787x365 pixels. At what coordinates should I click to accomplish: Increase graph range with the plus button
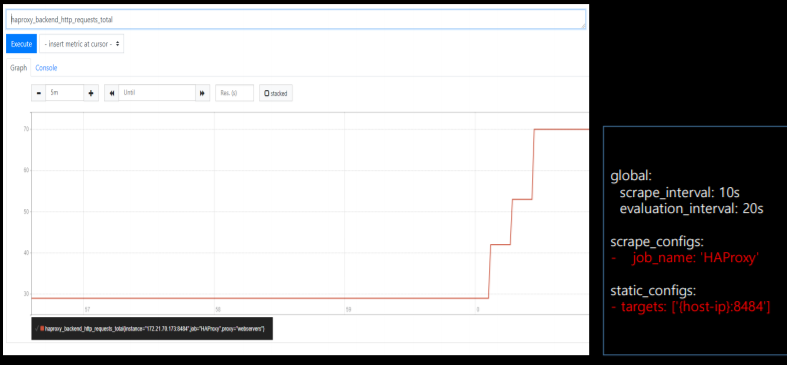91,93
